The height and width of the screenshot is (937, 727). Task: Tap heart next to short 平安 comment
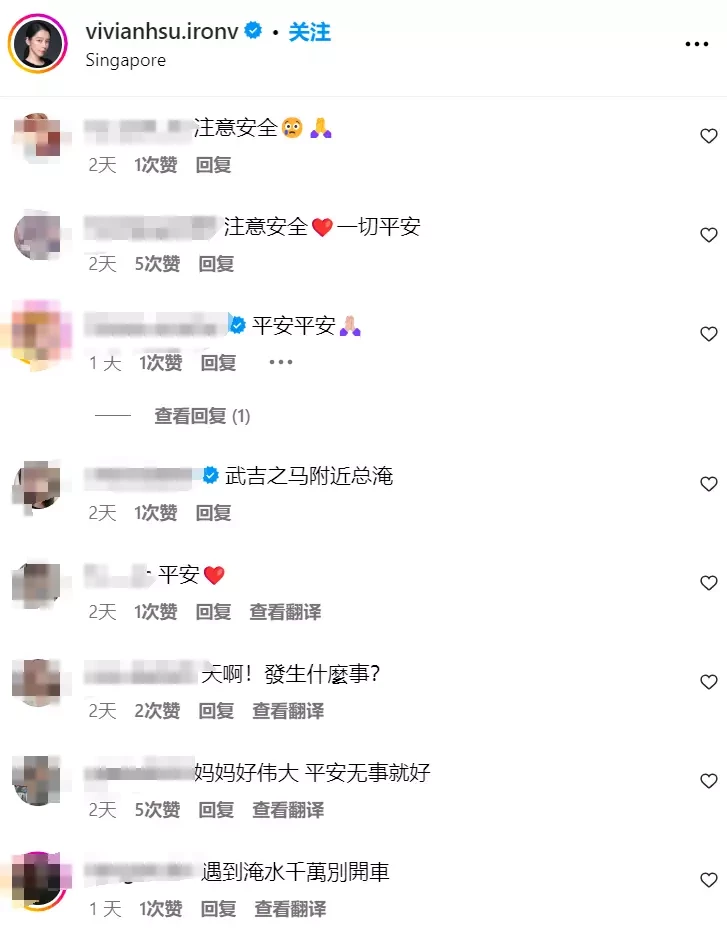708,583
